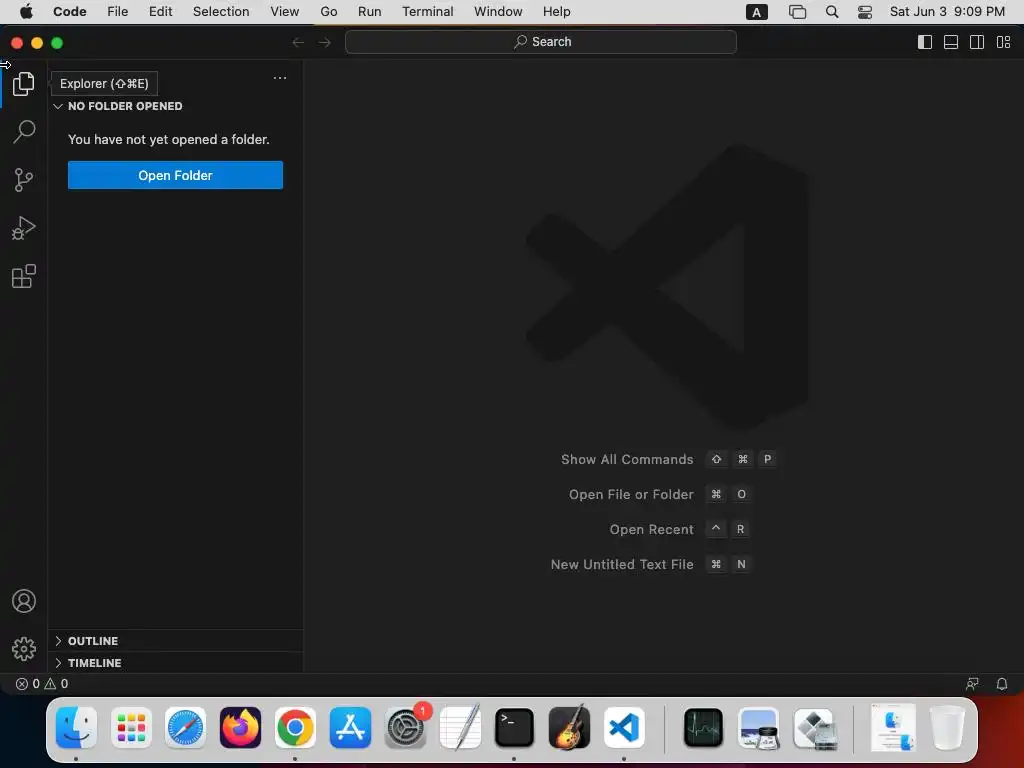Open Terminal from the Dock
Screen dimensions: 1024x768
[514, 727]
